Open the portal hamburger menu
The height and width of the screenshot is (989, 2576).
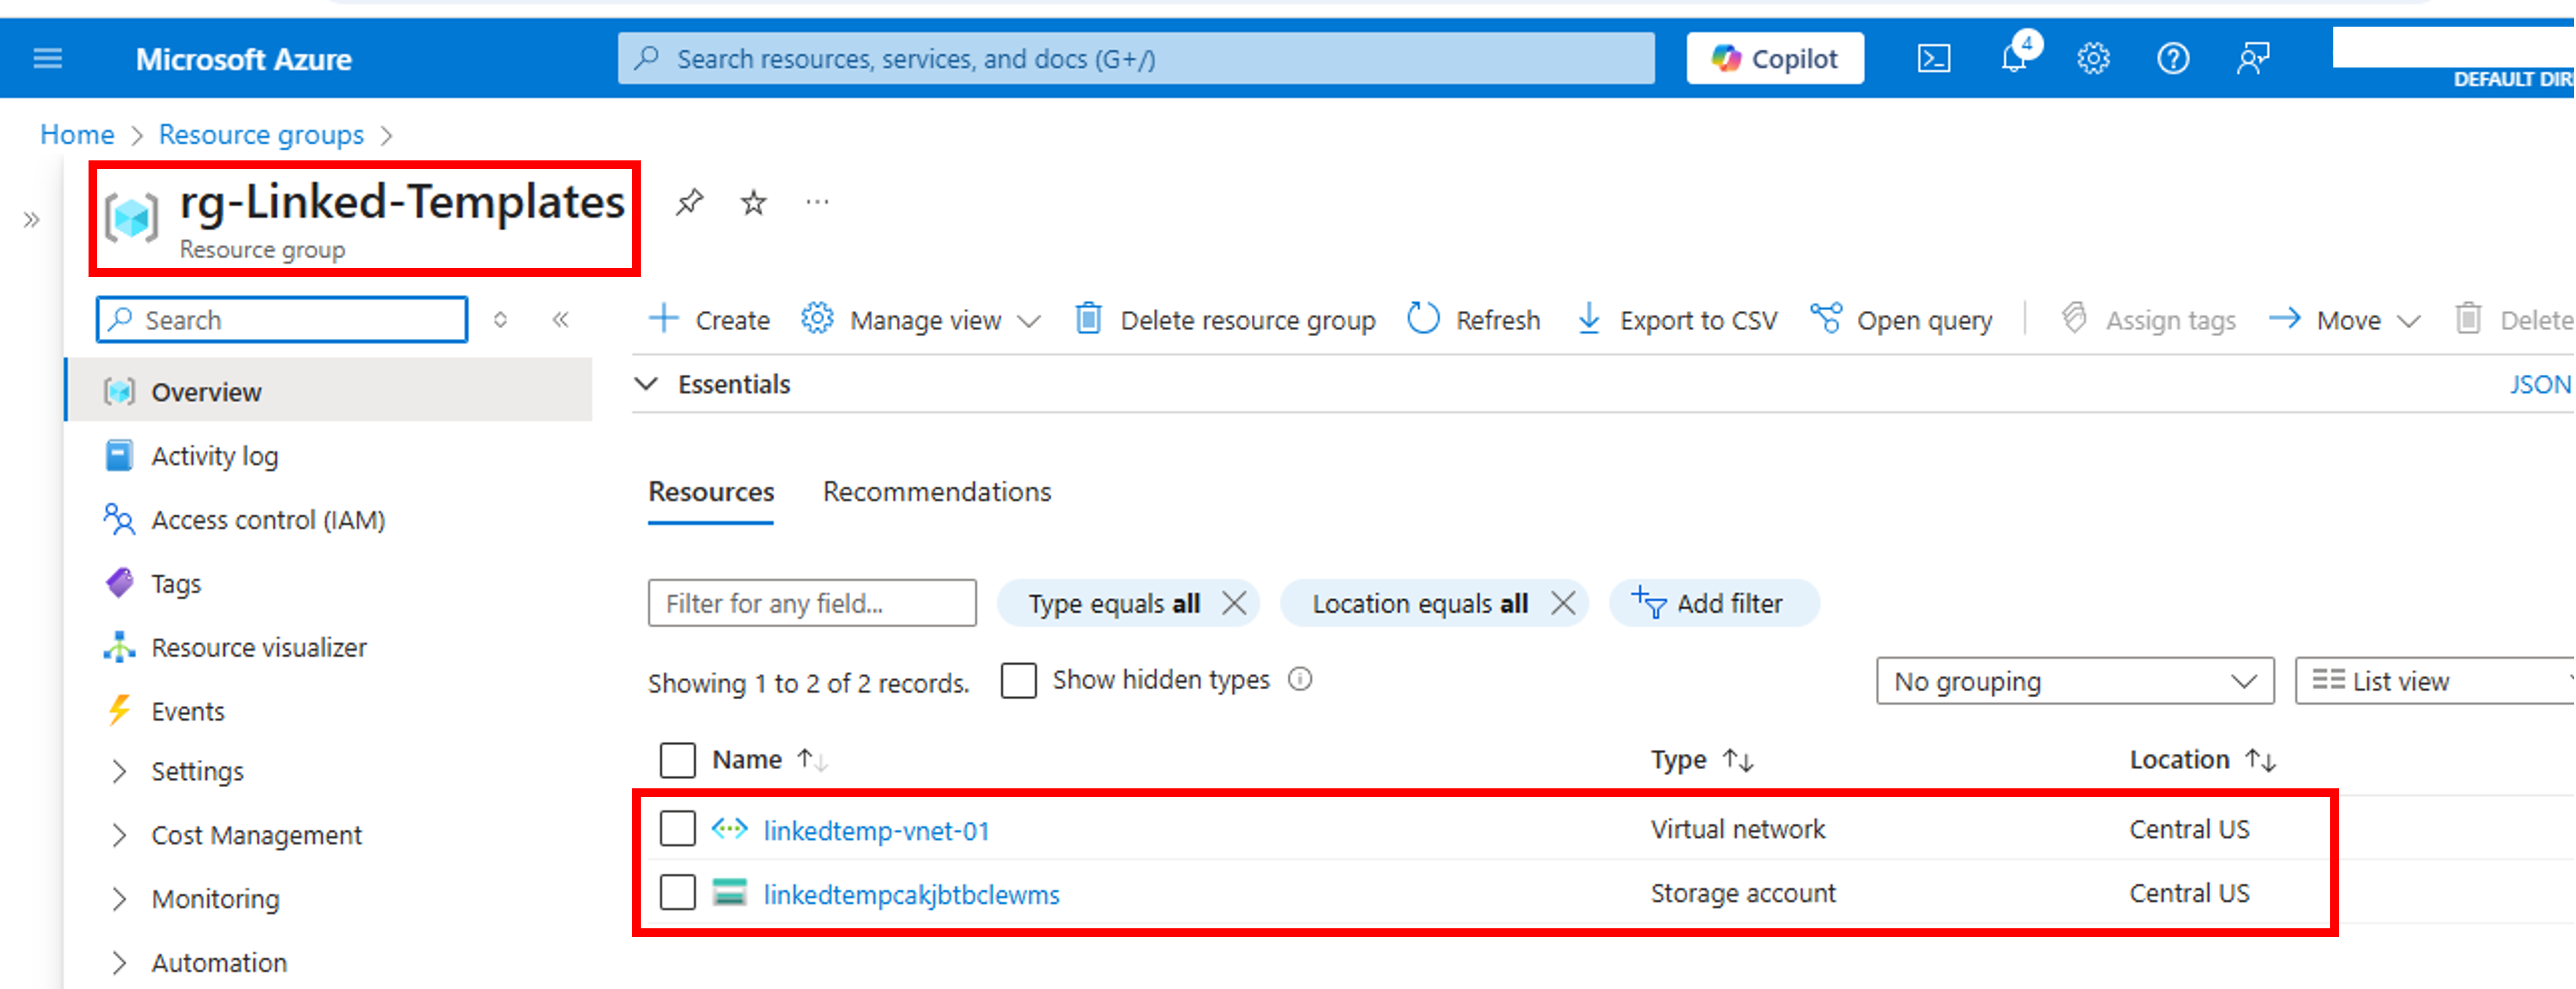tap(47, 58)
